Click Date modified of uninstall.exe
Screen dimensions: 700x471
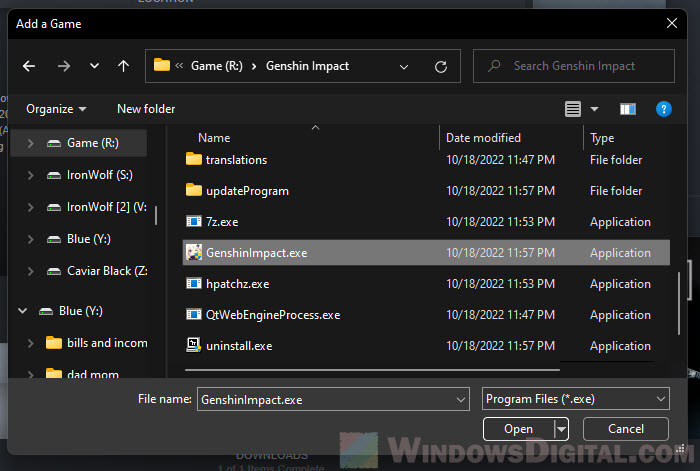pyautogui.click(x=500, y=346)
